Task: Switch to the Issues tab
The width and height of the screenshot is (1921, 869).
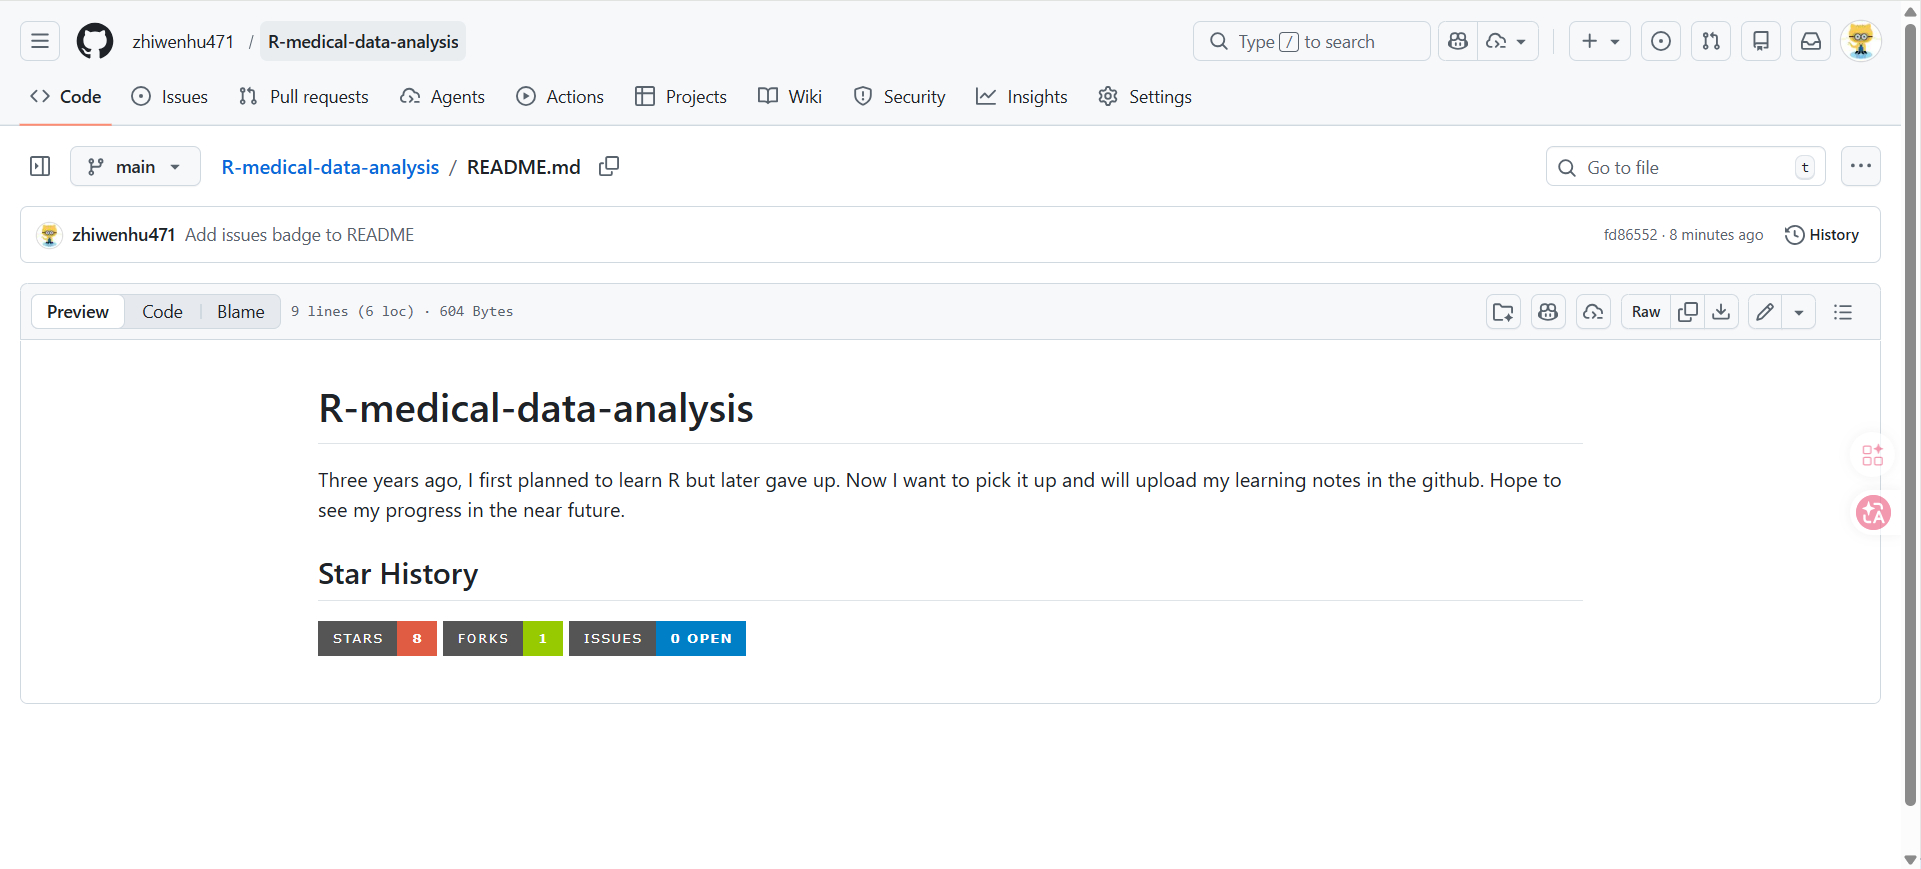Action: click(x=170, y=97)
